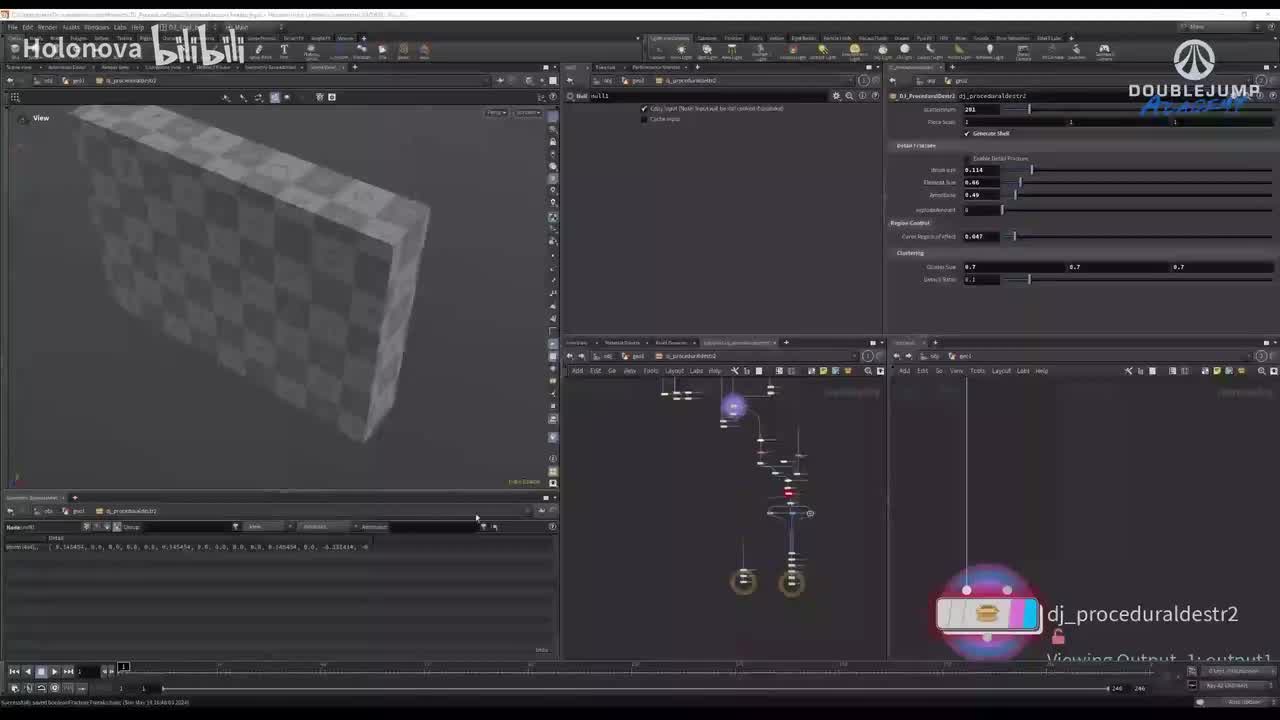Switch to the Geometry Spreadsheet pane tab
Screen dimensions: 1280x720
click(x=270, y=67)
